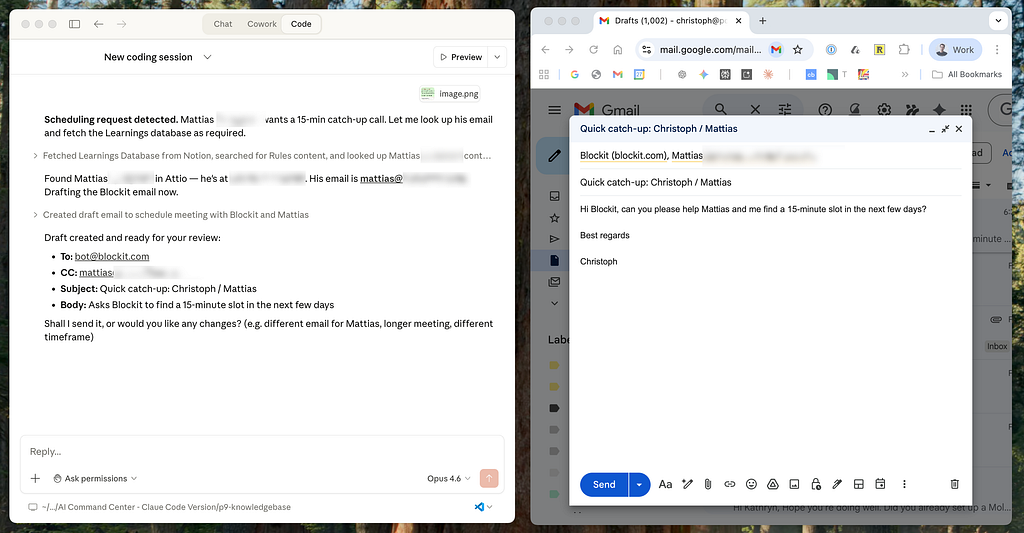Open Chrome extensions puzzle icon
The width and height of the screenshot is (1024, 533).
(904, 50)
